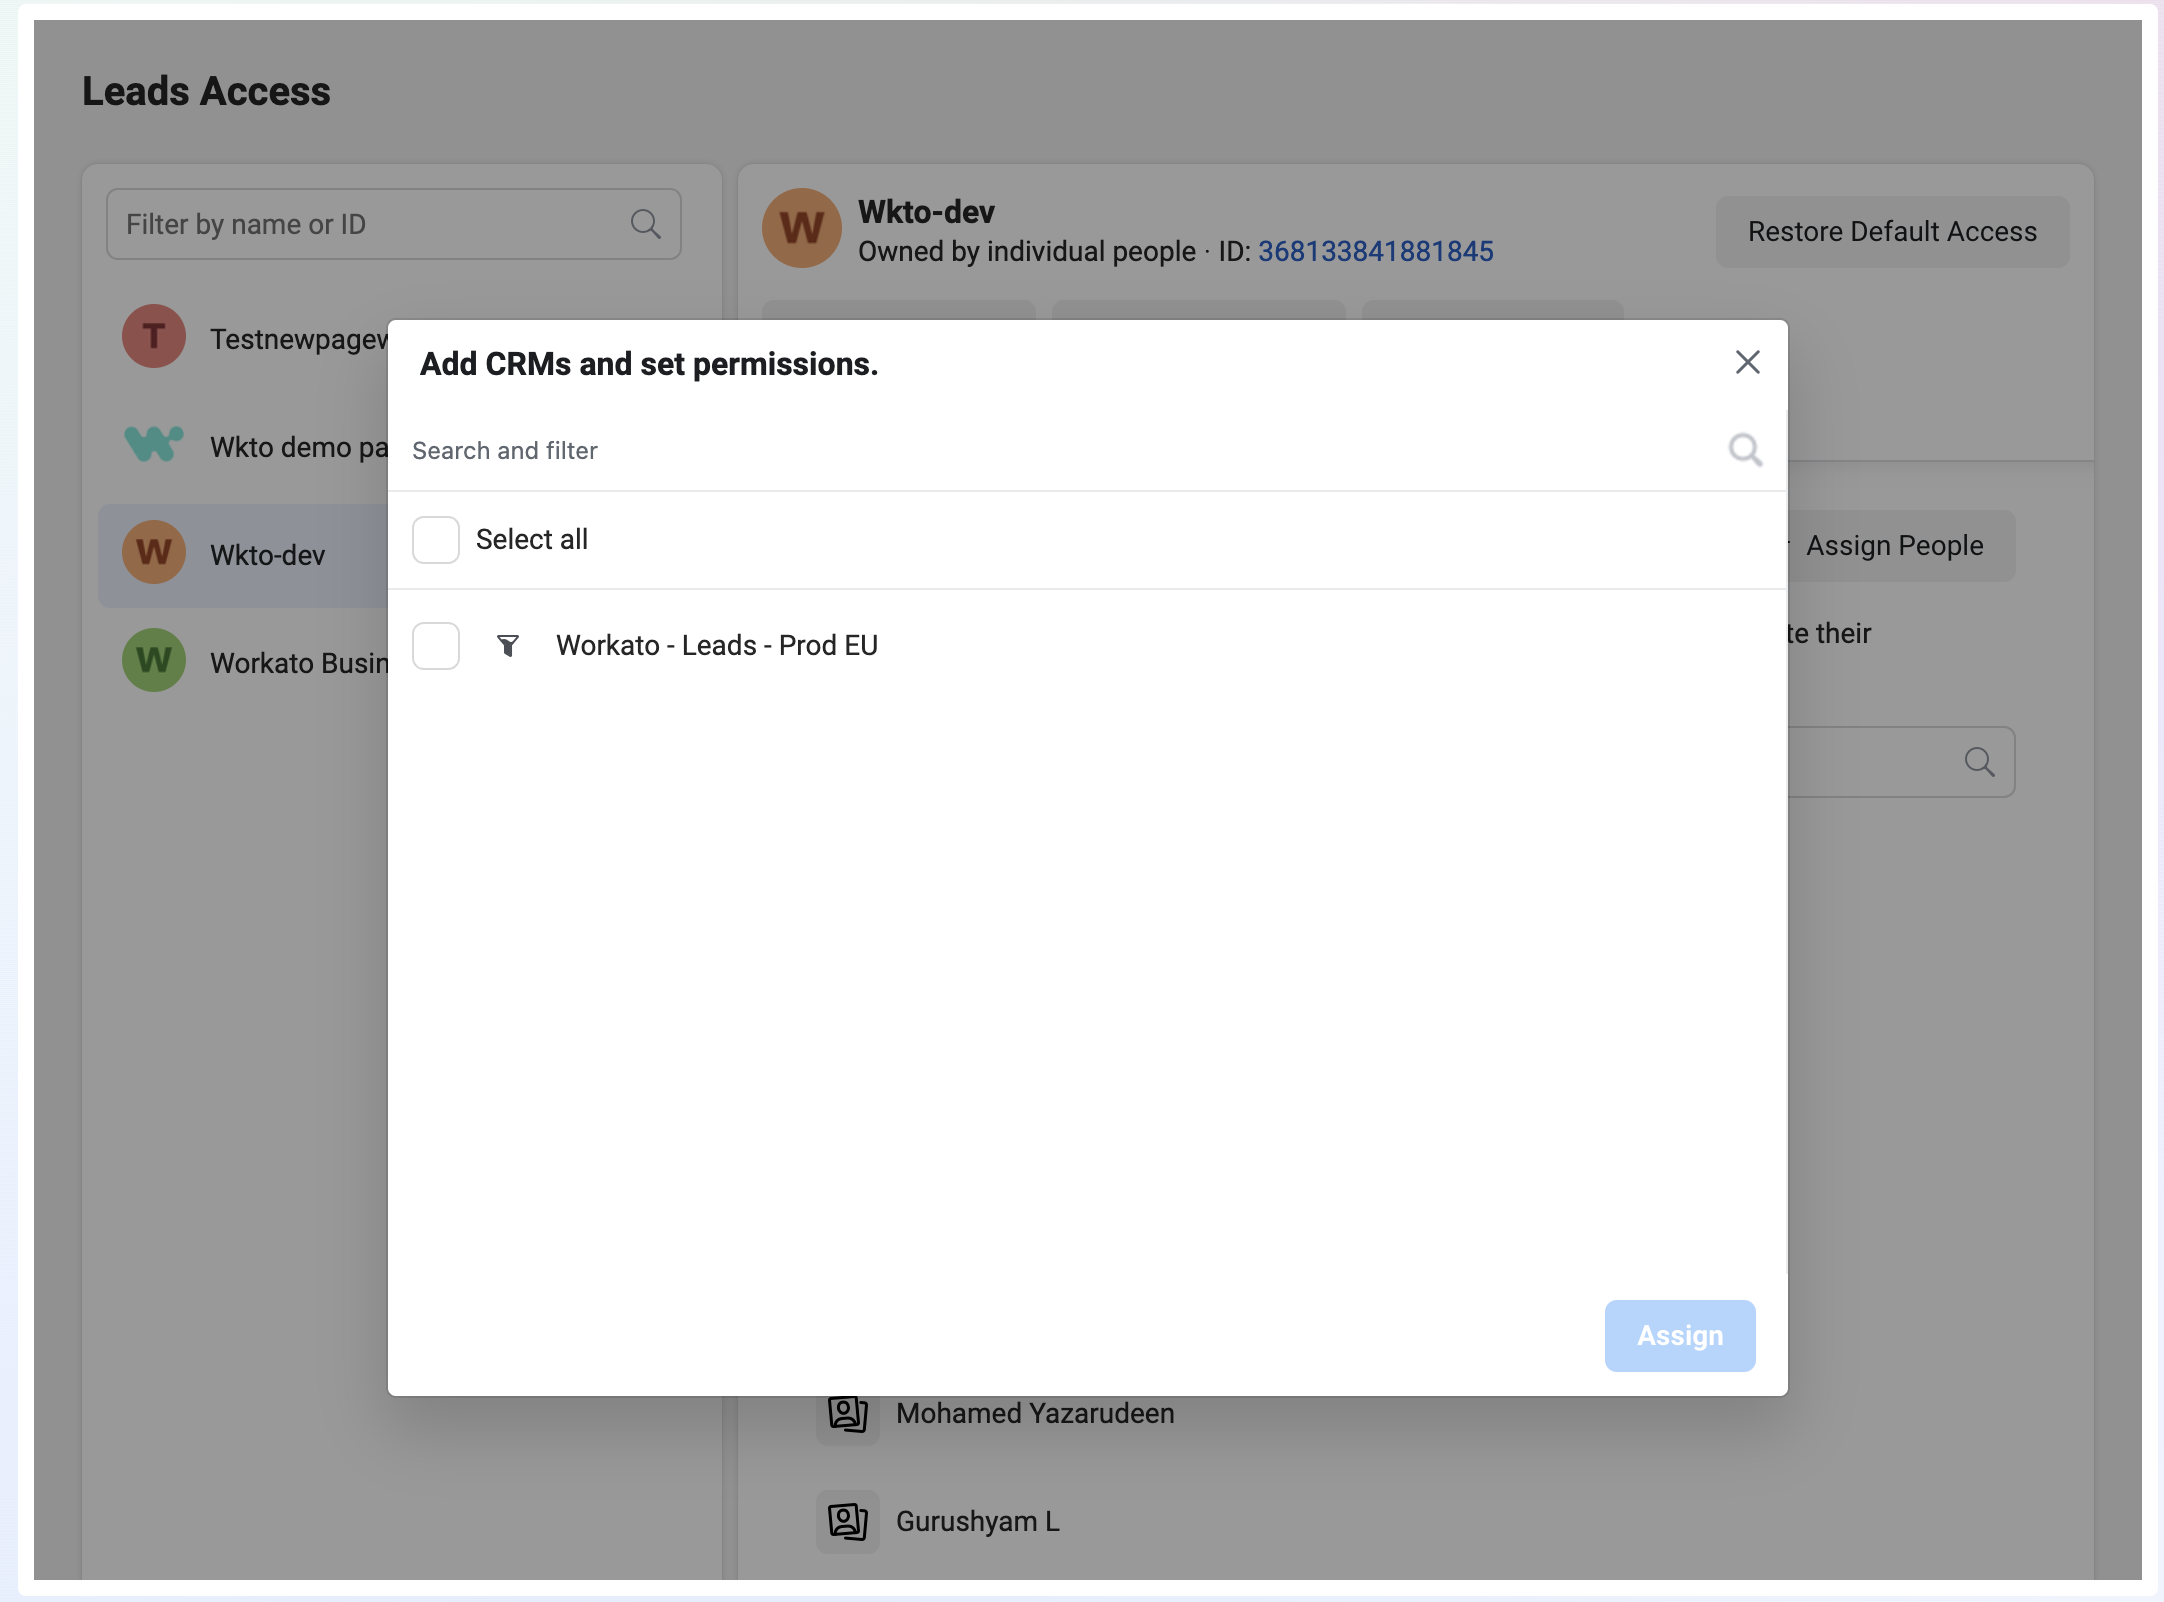Click the contact card icon beside Gurushyam L
Viewport: 2164px width, 1602px height.
pyautogui.click(x=847, y=1522)
